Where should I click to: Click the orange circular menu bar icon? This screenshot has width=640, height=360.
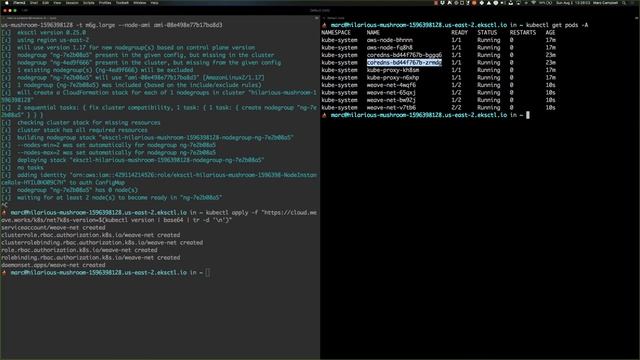tap(474, 2)
